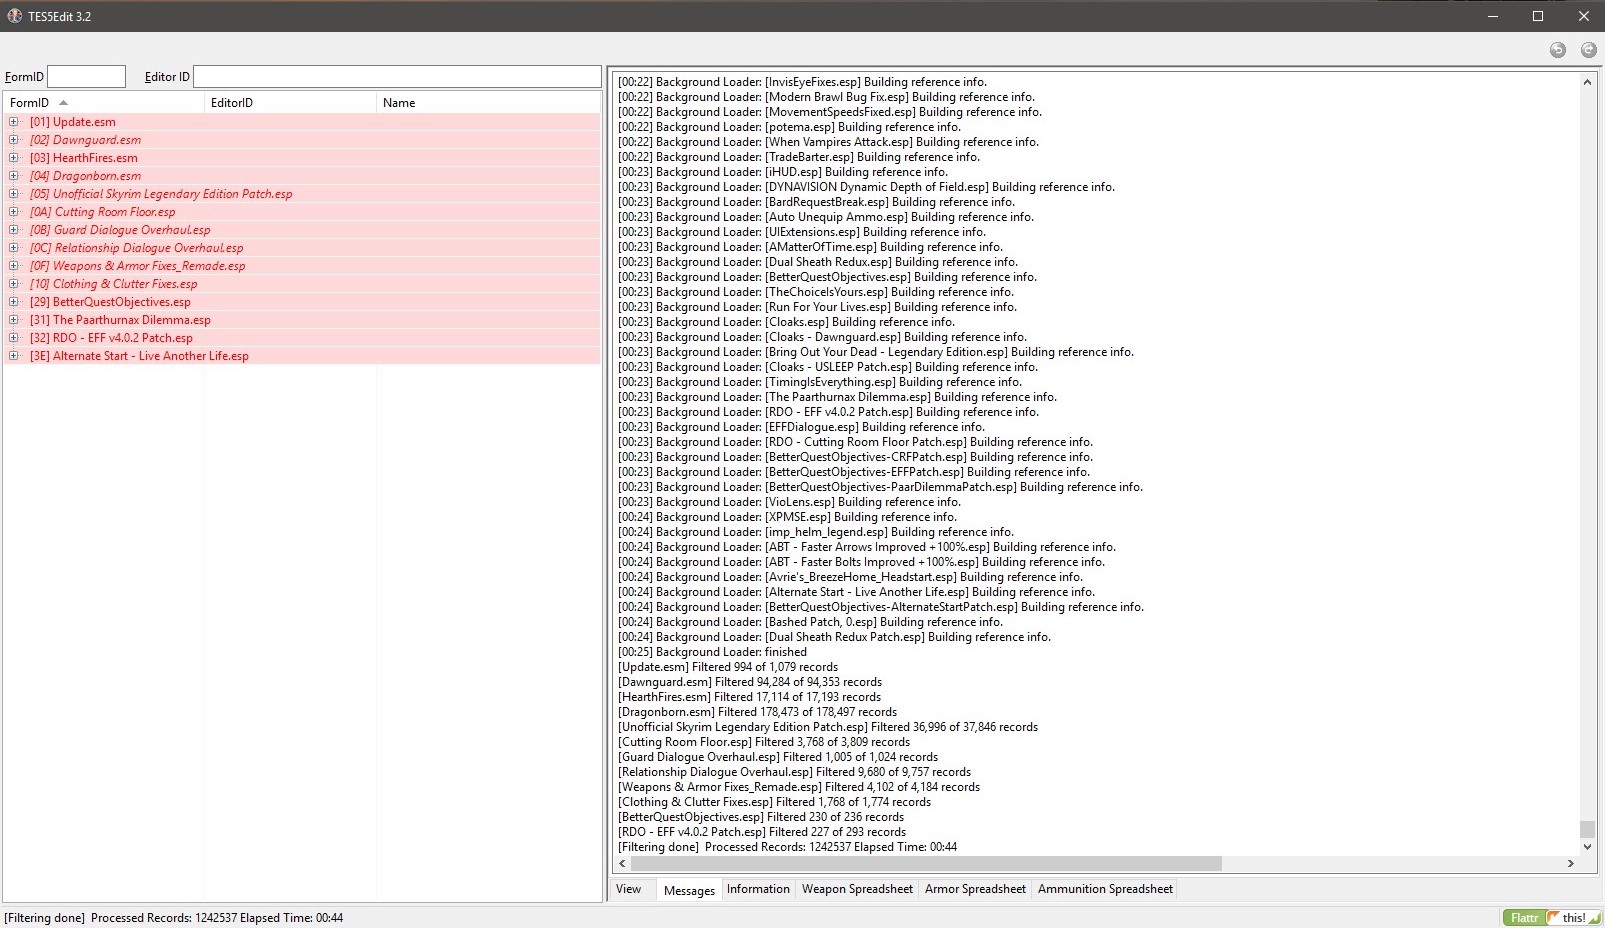1605x928 pixels.
Task: Focus the Editor ID search field
Action: (x=397, y=77)
